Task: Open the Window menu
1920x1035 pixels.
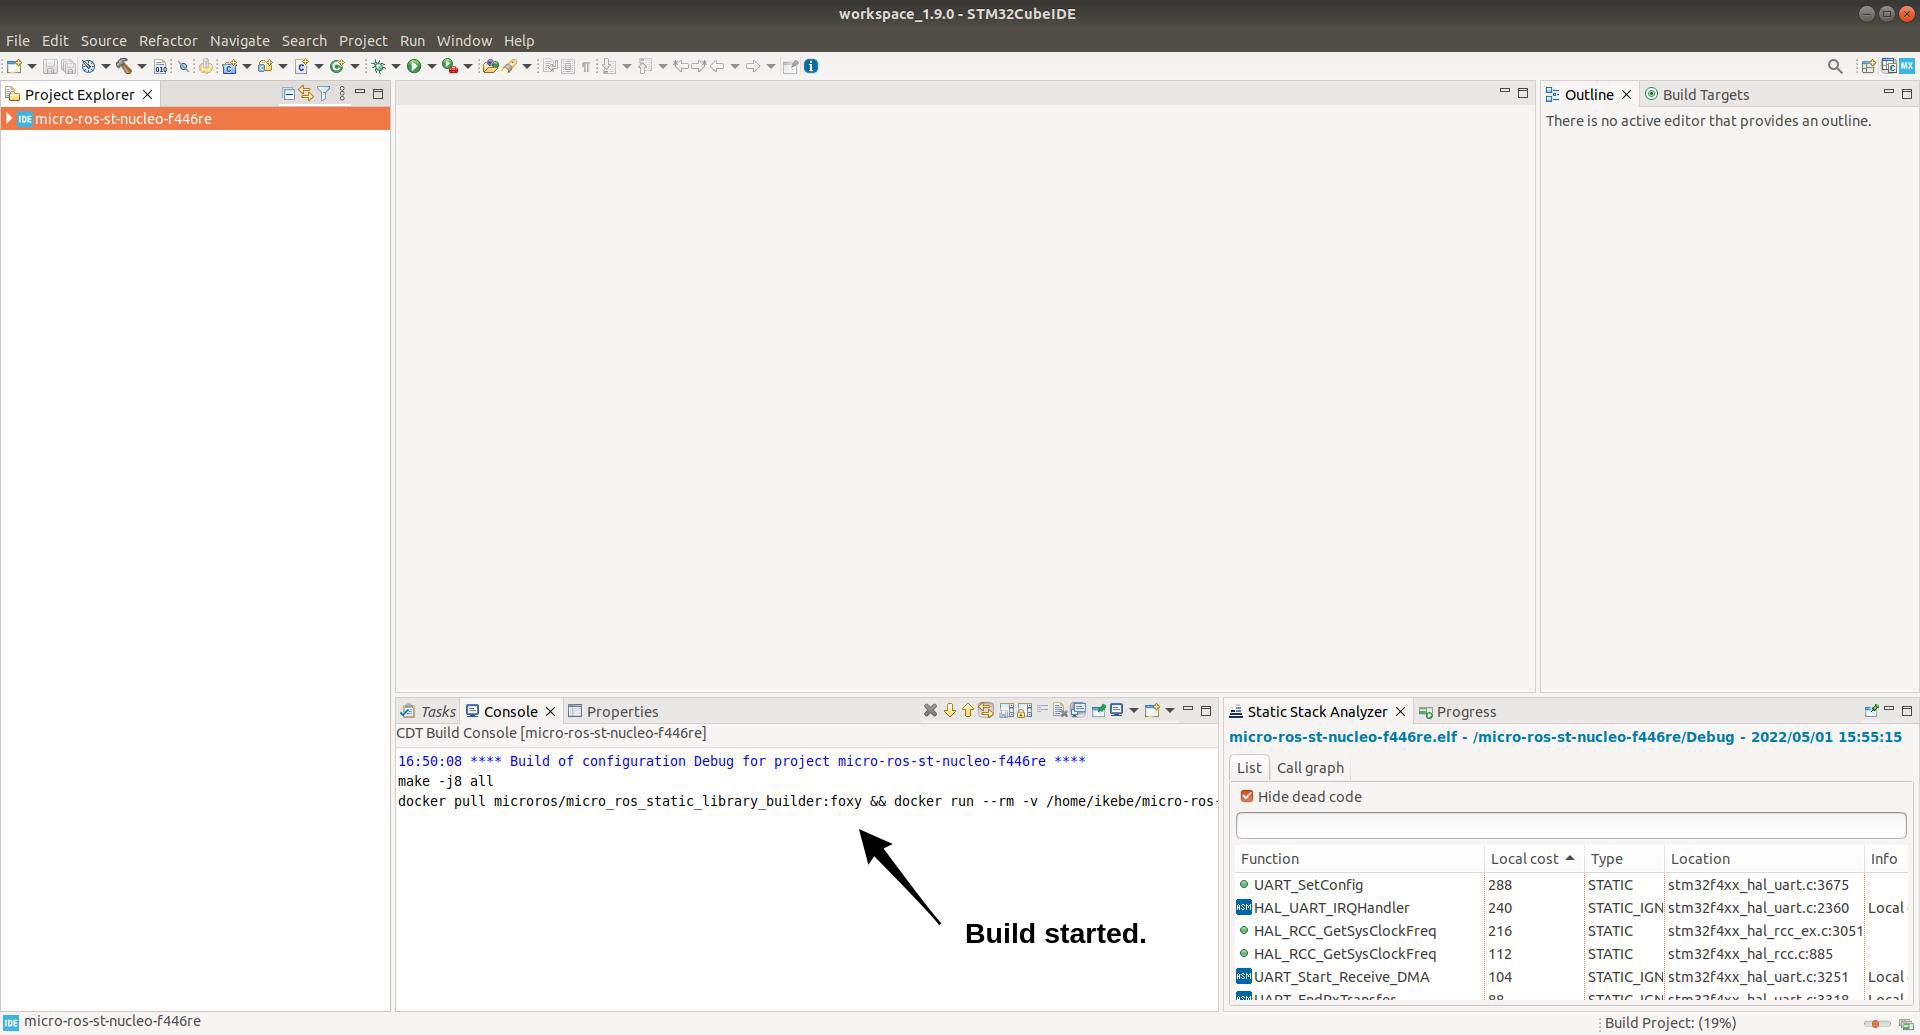Action: (x=464, y=41)
